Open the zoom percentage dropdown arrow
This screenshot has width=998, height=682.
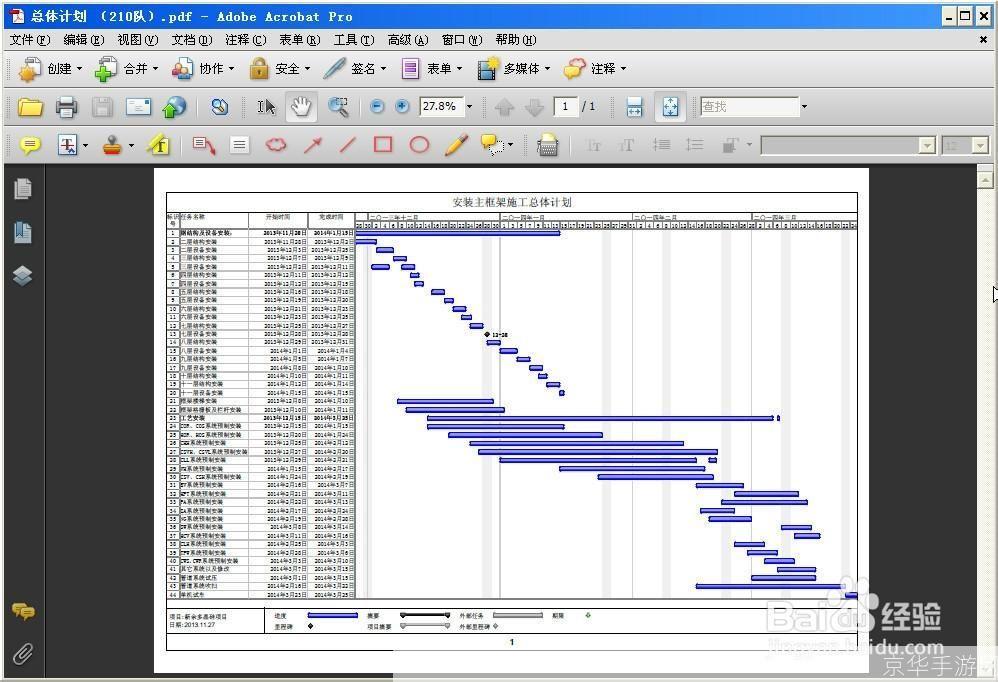point(470,107)
